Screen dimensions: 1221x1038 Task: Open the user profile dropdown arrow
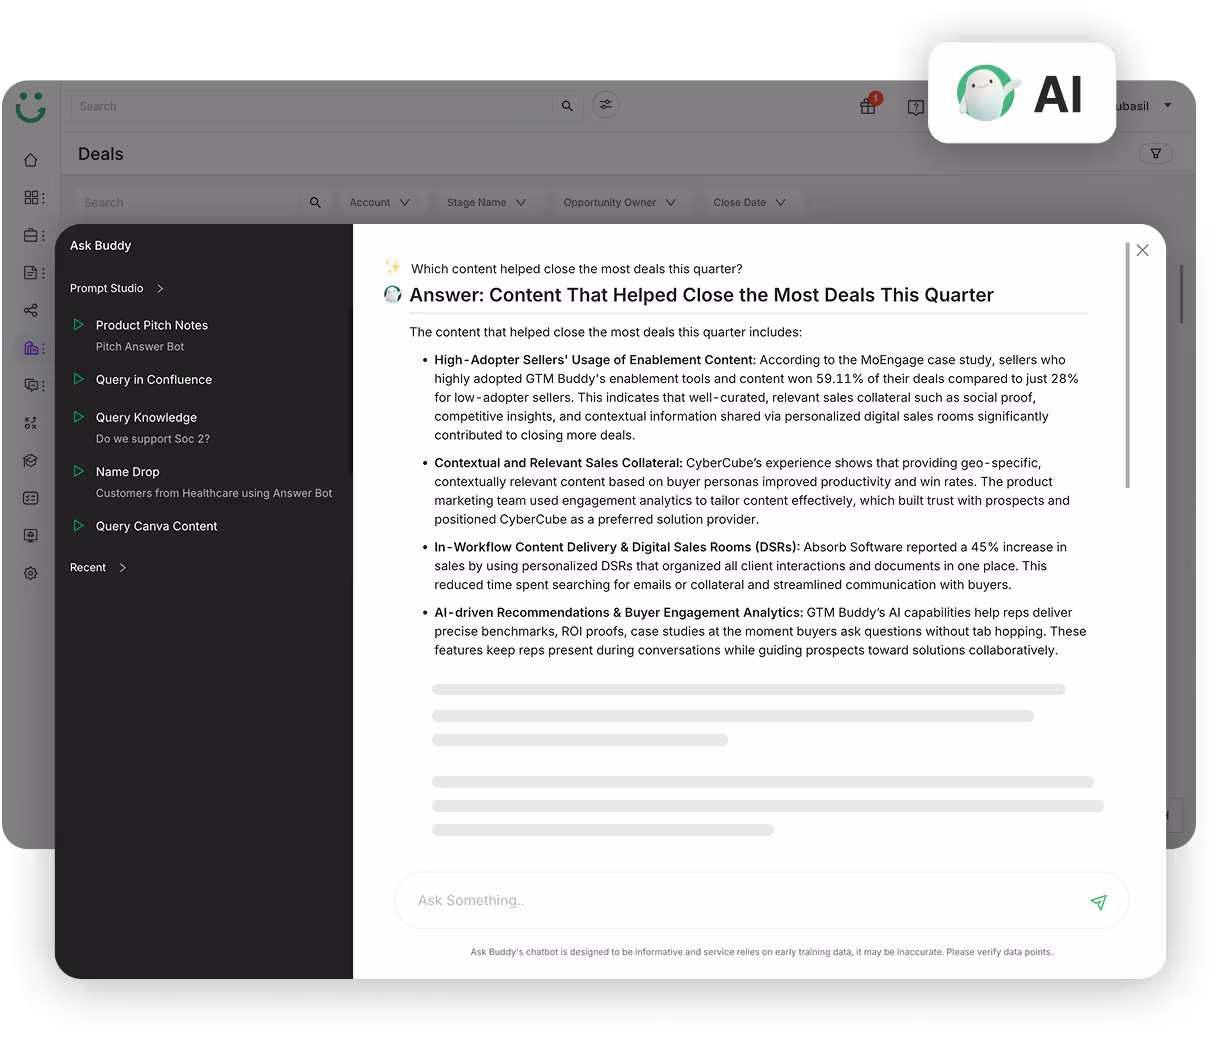pos(1167,106)
